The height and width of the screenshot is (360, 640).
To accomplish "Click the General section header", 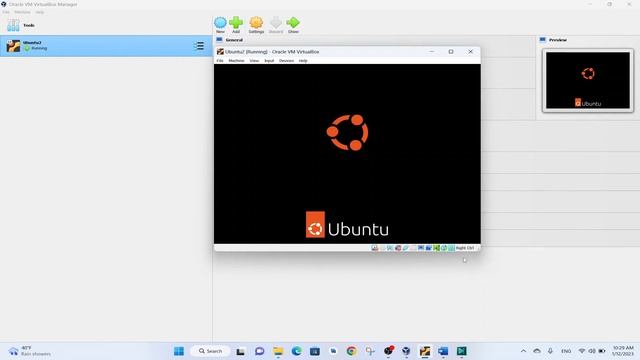I will (234, 40).
